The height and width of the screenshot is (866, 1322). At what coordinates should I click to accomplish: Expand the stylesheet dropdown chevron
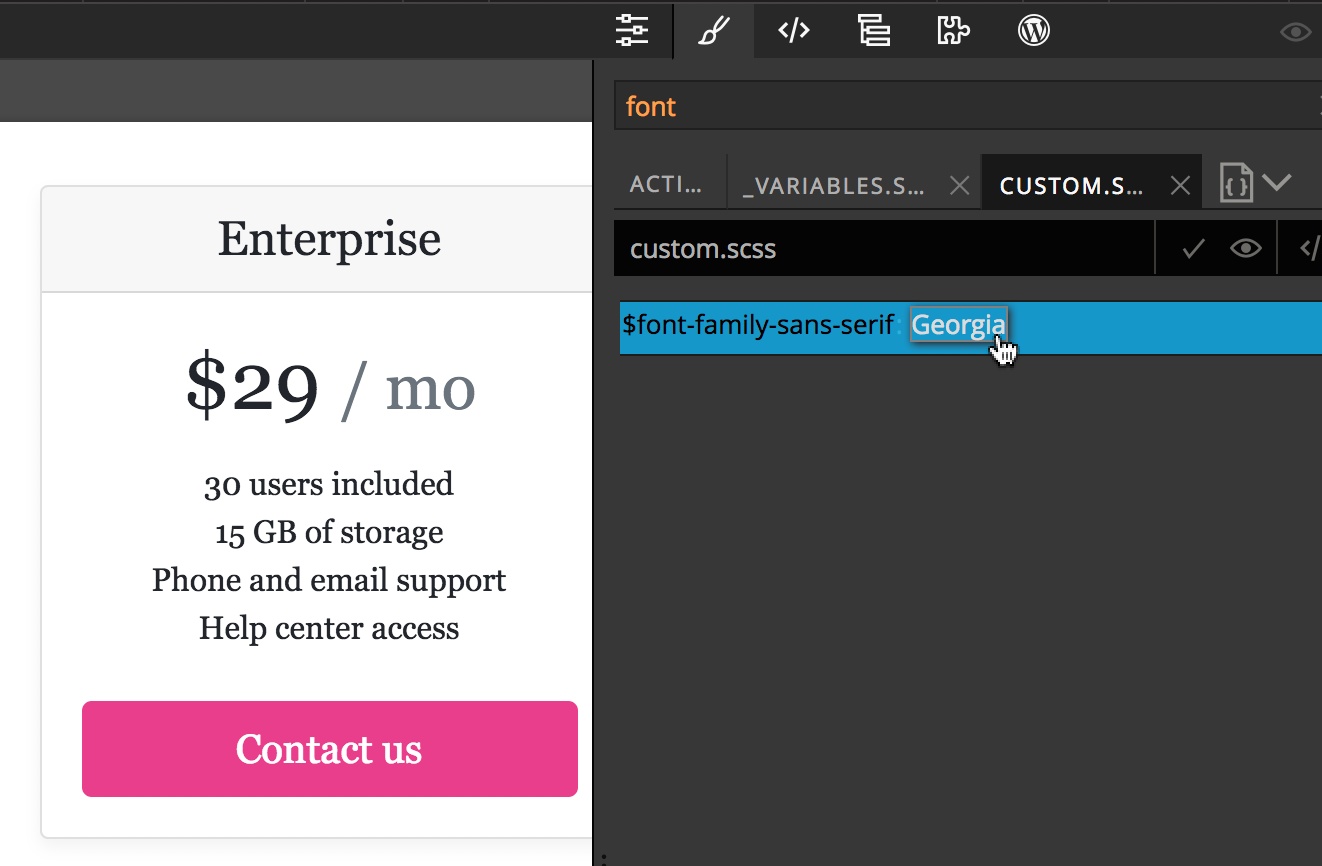pyautogui.click(x=1277, y=182)
